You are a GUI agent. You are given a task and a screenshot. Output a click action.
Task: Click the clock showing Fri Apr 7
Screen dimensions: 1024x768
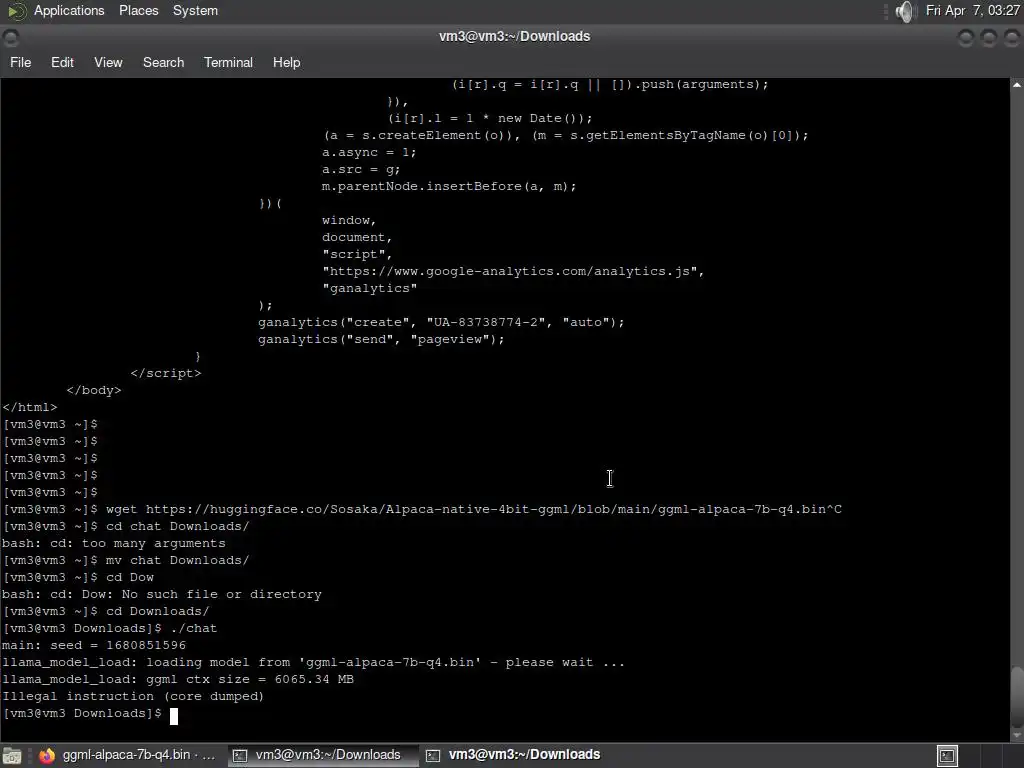(x=972, y=10)
